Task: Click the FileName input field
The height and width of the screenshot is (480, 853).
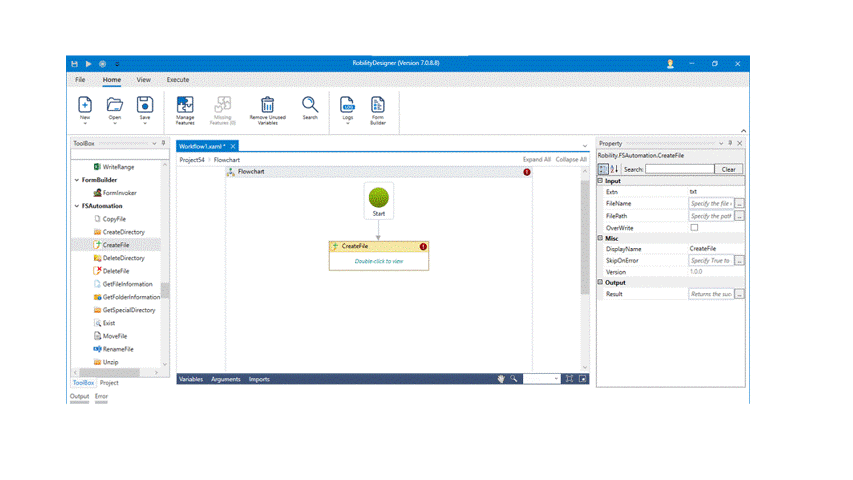Action: pos(711,203)
